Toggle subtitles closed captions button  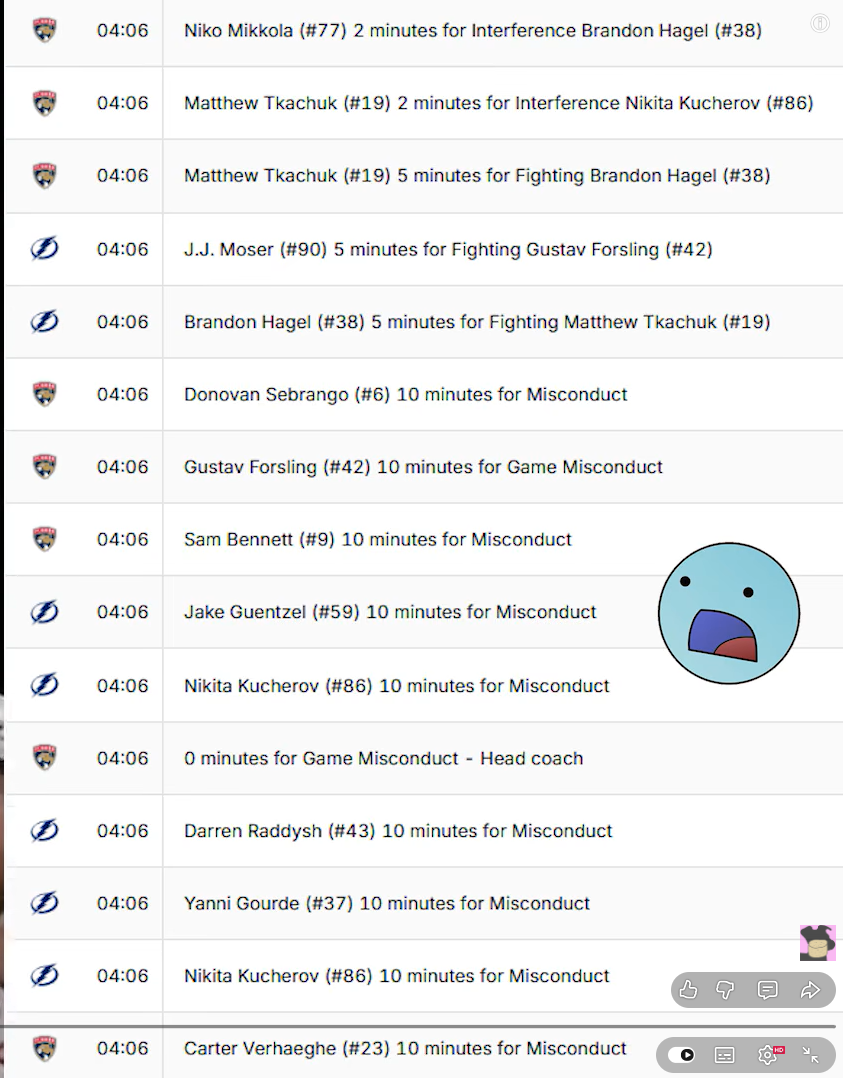point(725,1054)
